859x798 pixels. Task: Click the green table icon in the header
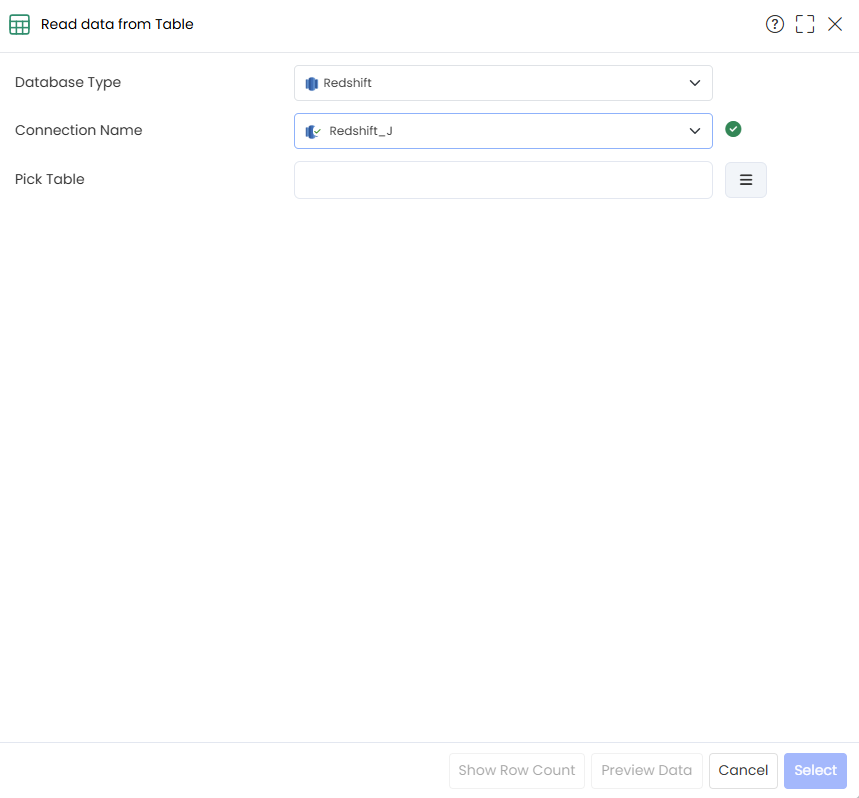(x=20, y=25)
